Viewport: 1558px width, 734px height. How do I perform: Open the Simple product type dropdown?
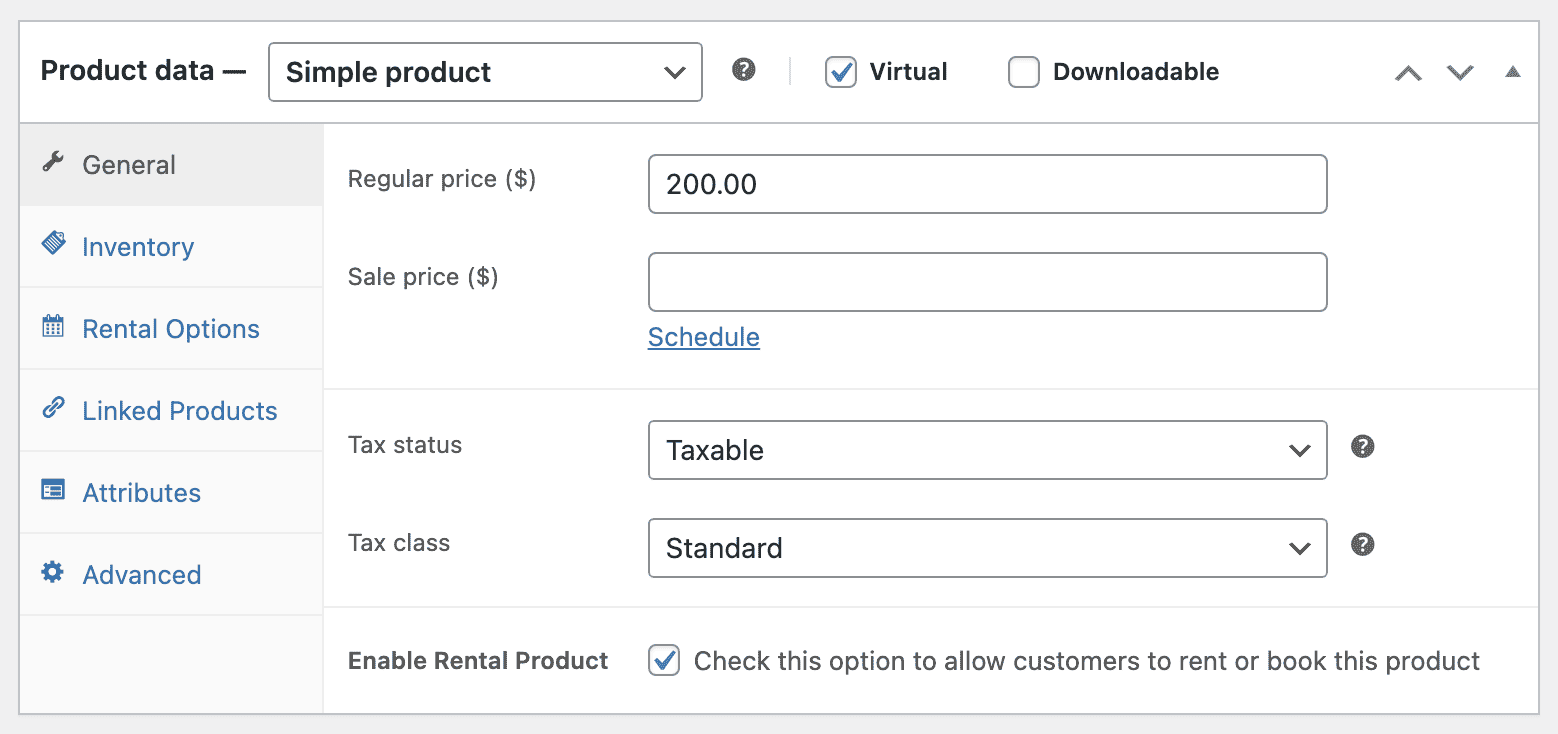click(x=485, y=71)
